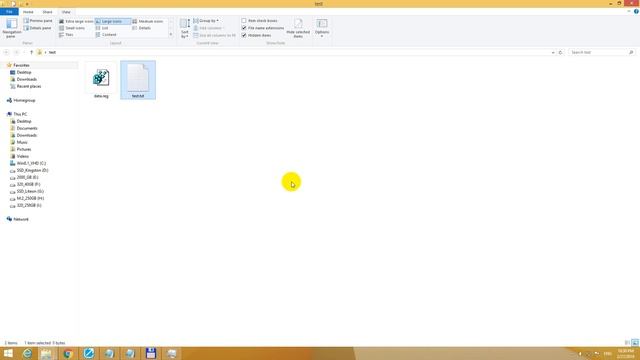Toggle the Details pane
This screenshot has width=640, height=360.
[38, 28]
